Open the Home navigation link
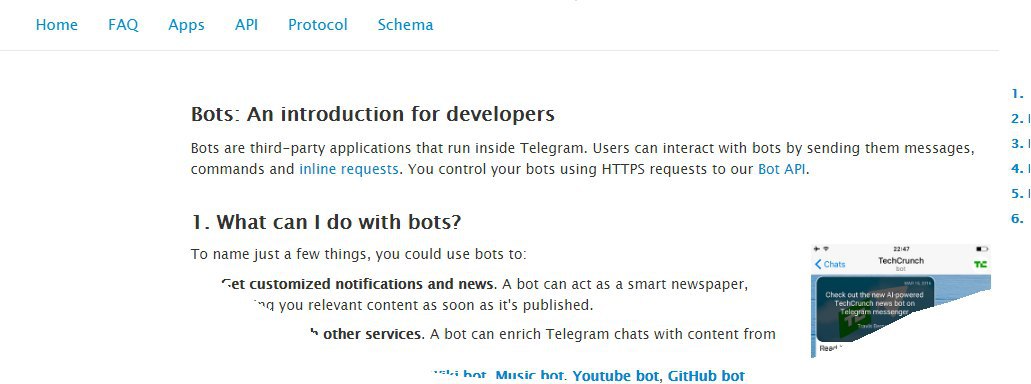 point(57,25)
